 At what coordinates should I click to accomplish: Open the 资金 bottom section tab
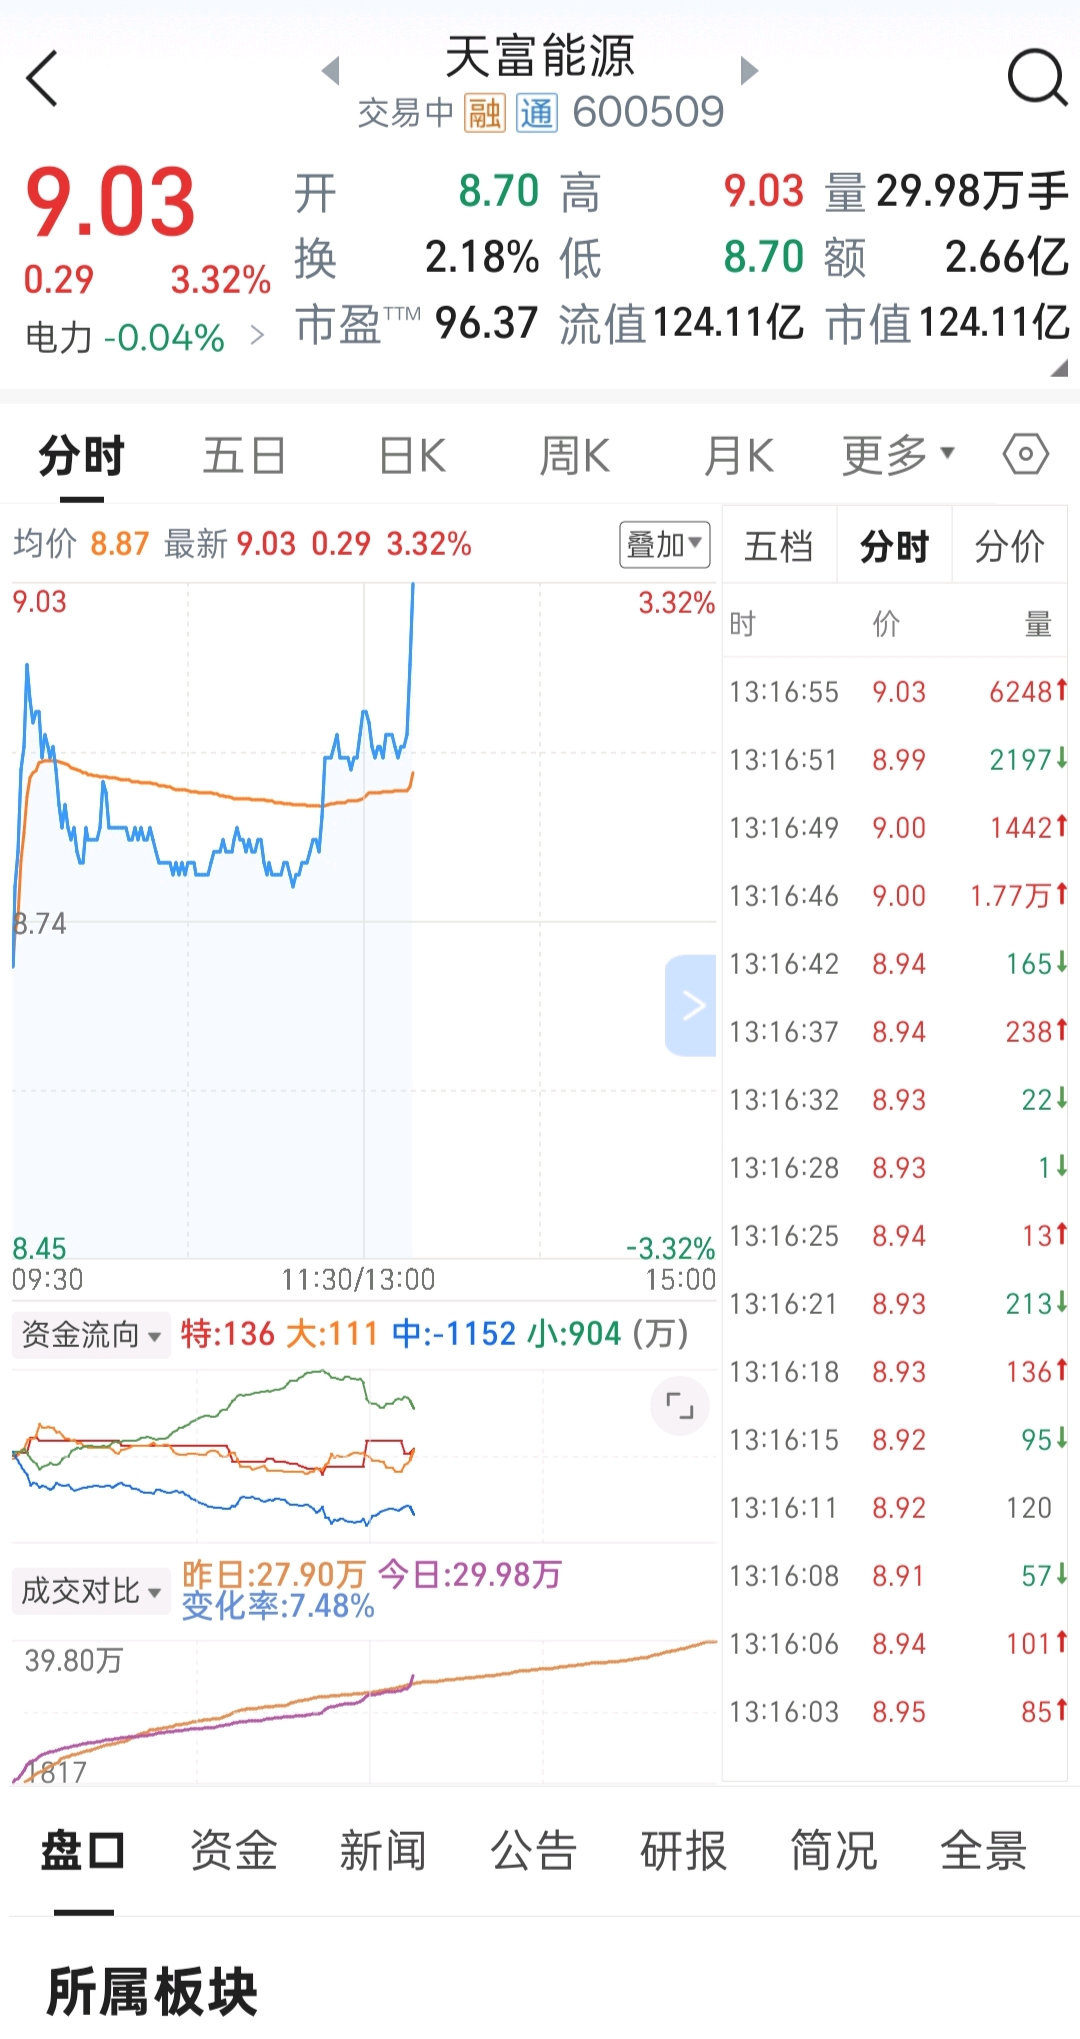pyautogui.click(x=234, y=1850)
